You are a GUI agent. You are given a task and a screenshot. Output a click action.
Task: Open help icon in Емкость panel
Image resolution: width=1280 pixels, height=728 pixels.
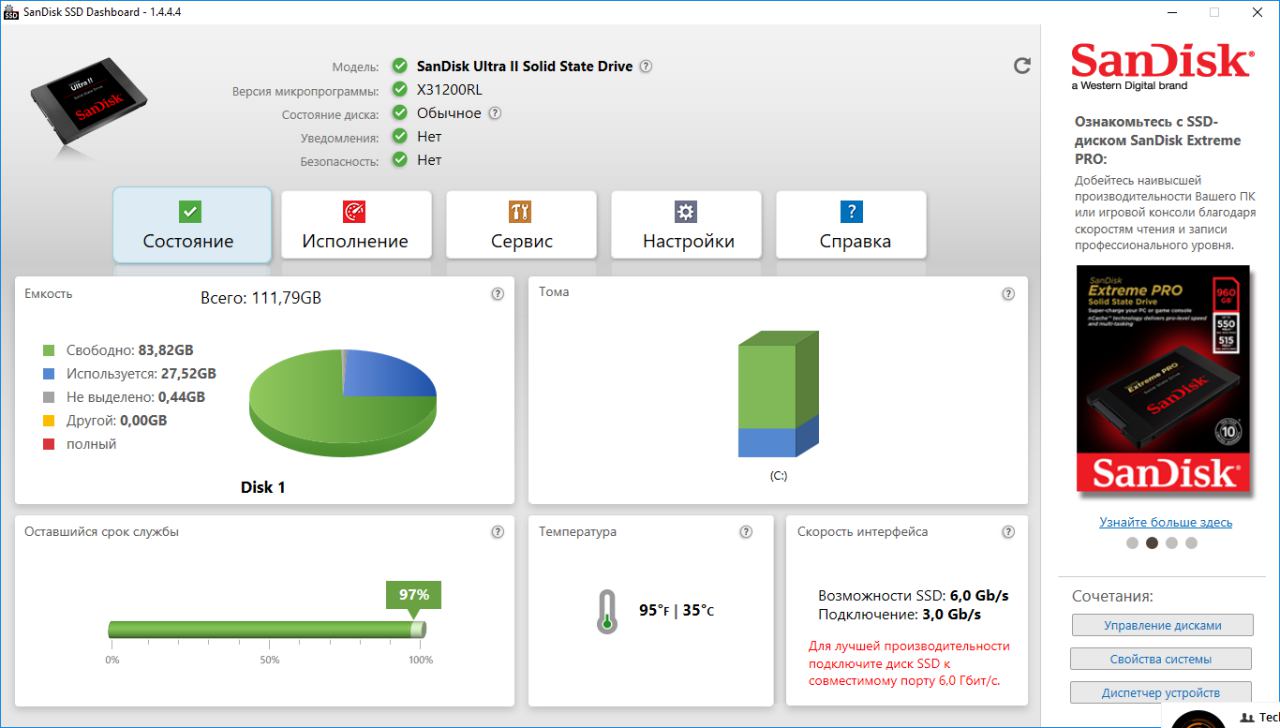click(x=497, y=294)
